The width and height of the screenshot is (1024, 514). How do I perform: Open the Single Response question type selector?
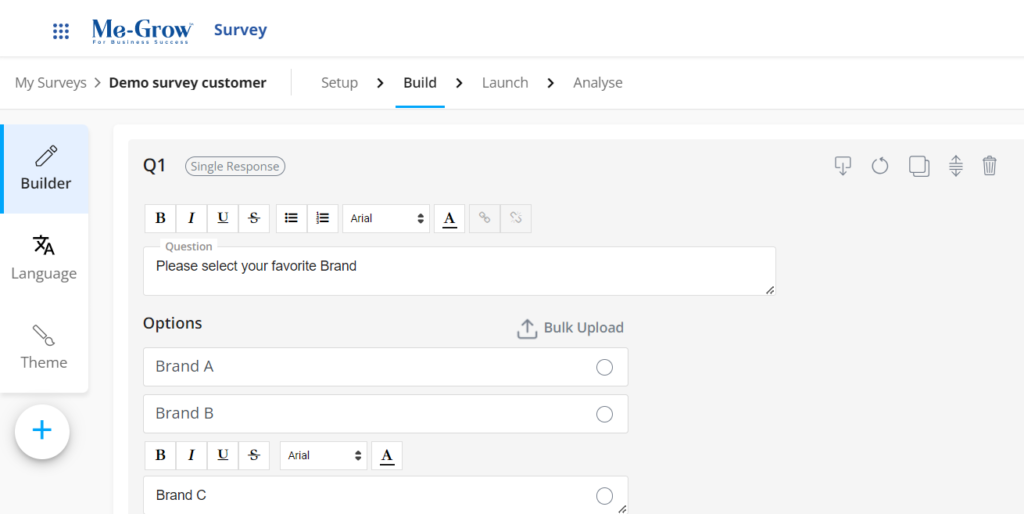tap(235, 167)
